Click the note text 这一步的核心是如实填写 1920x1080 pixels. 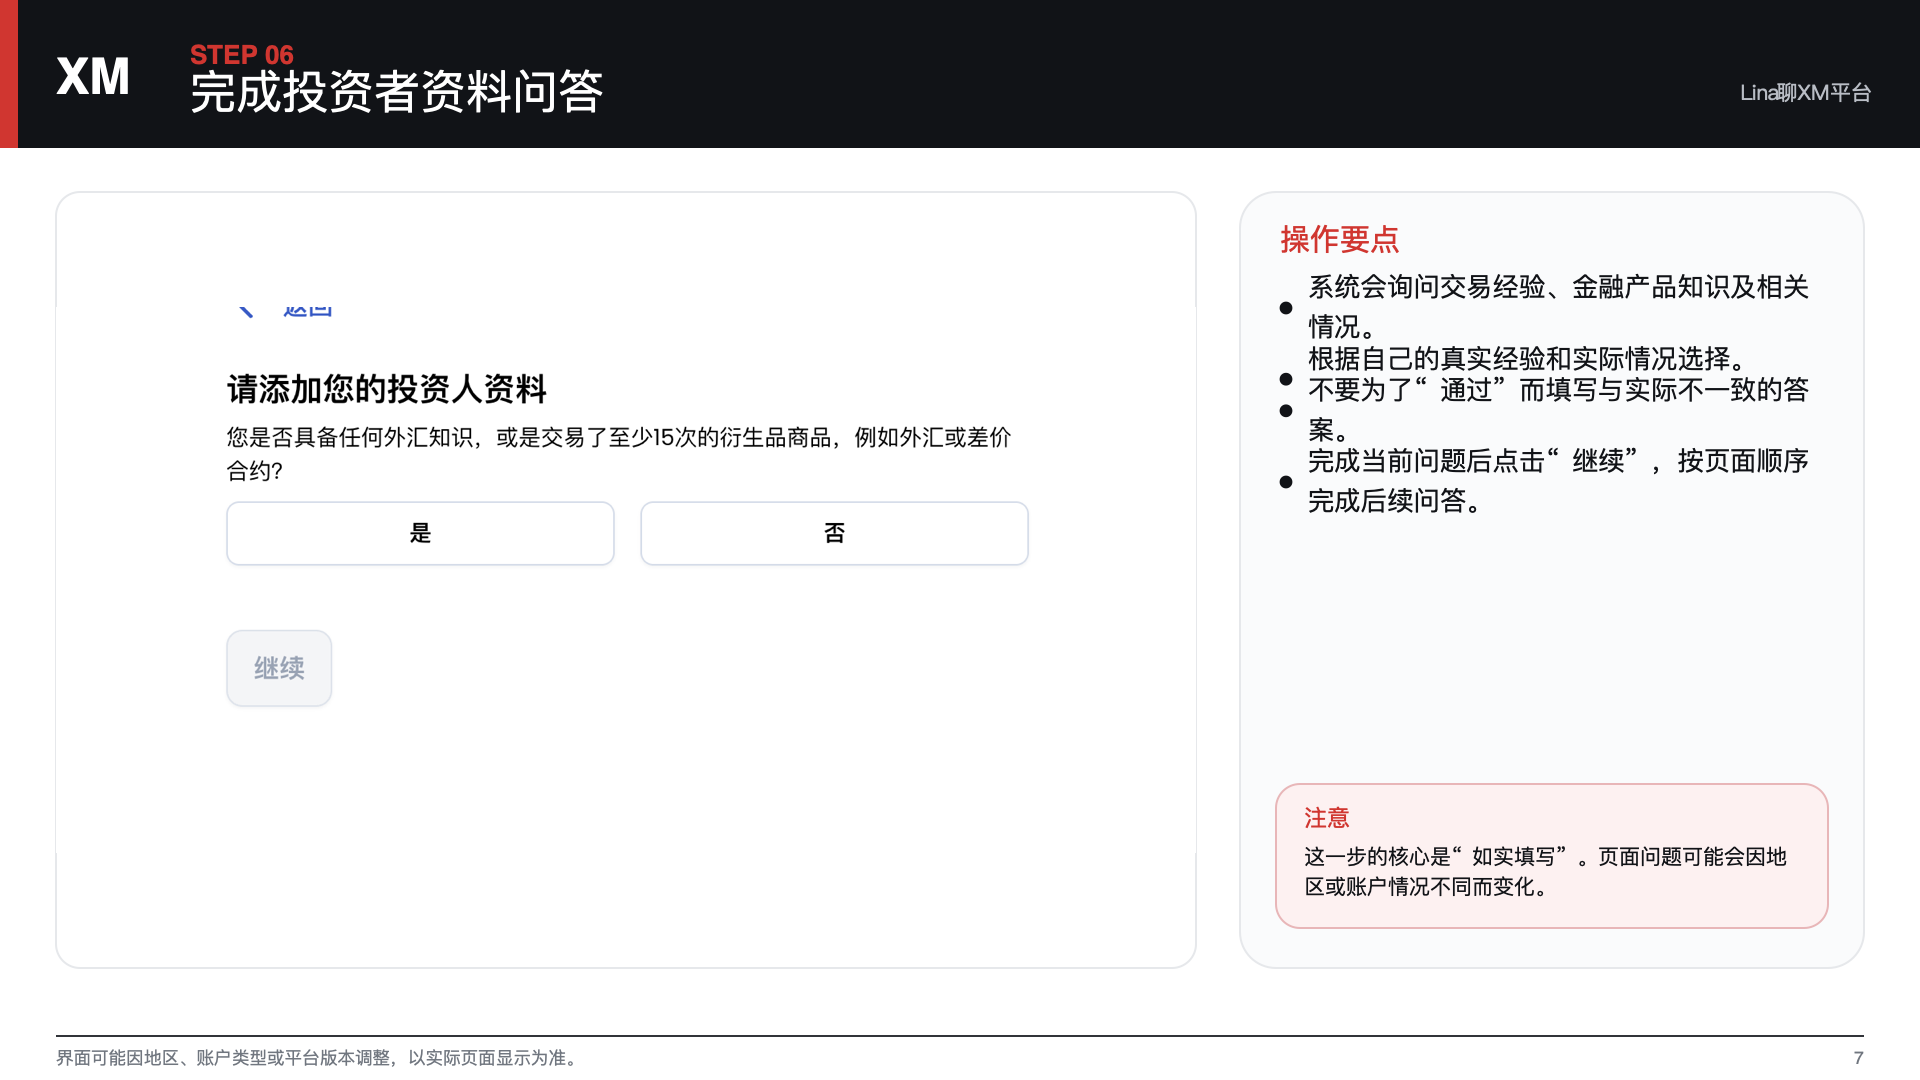pyautogui.click(x=1545, y=871)
